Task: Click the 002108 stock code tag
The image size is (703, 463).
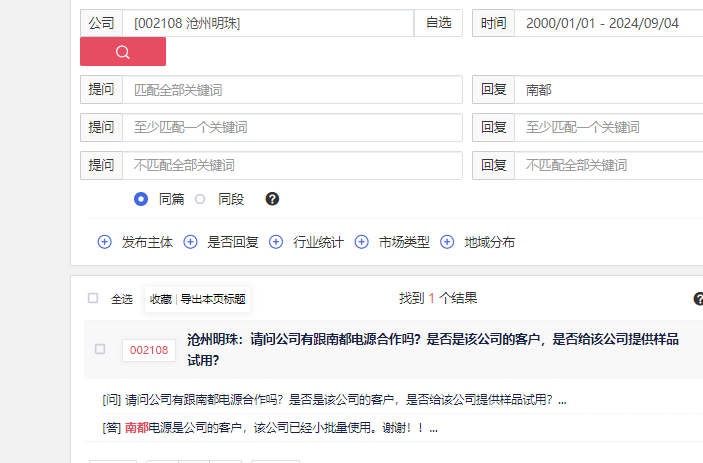Action: point(149,350)
